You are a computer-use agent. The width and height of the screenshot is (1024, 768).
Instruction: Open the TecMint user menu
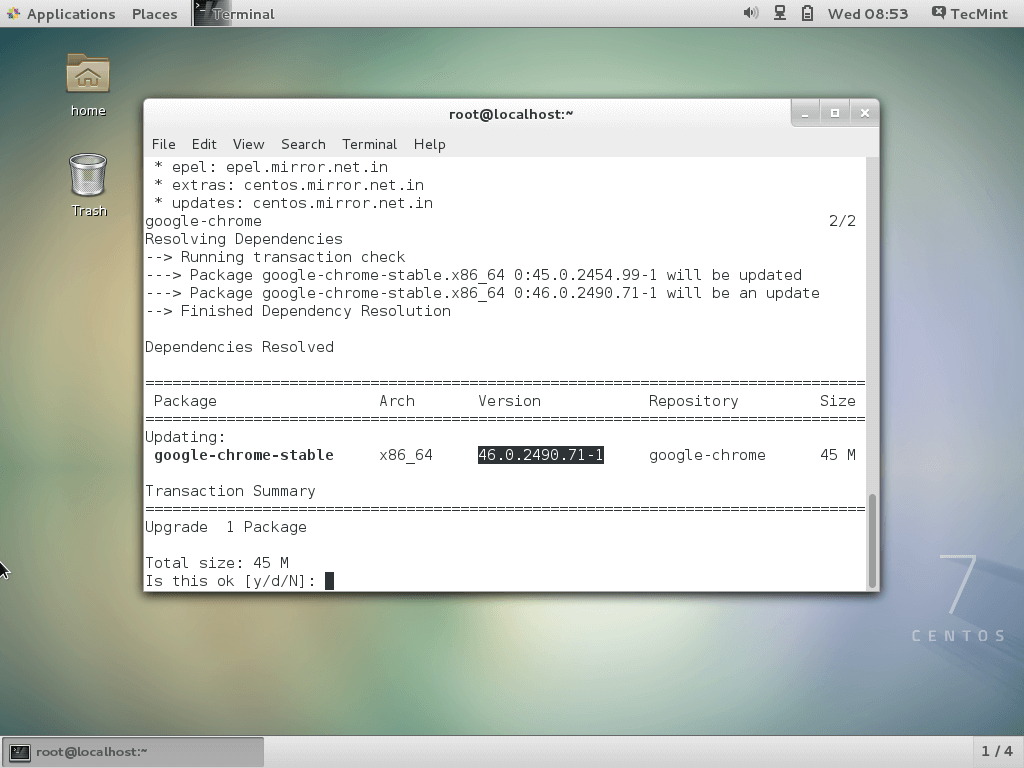pyautogui.click(x=968, y=14)
